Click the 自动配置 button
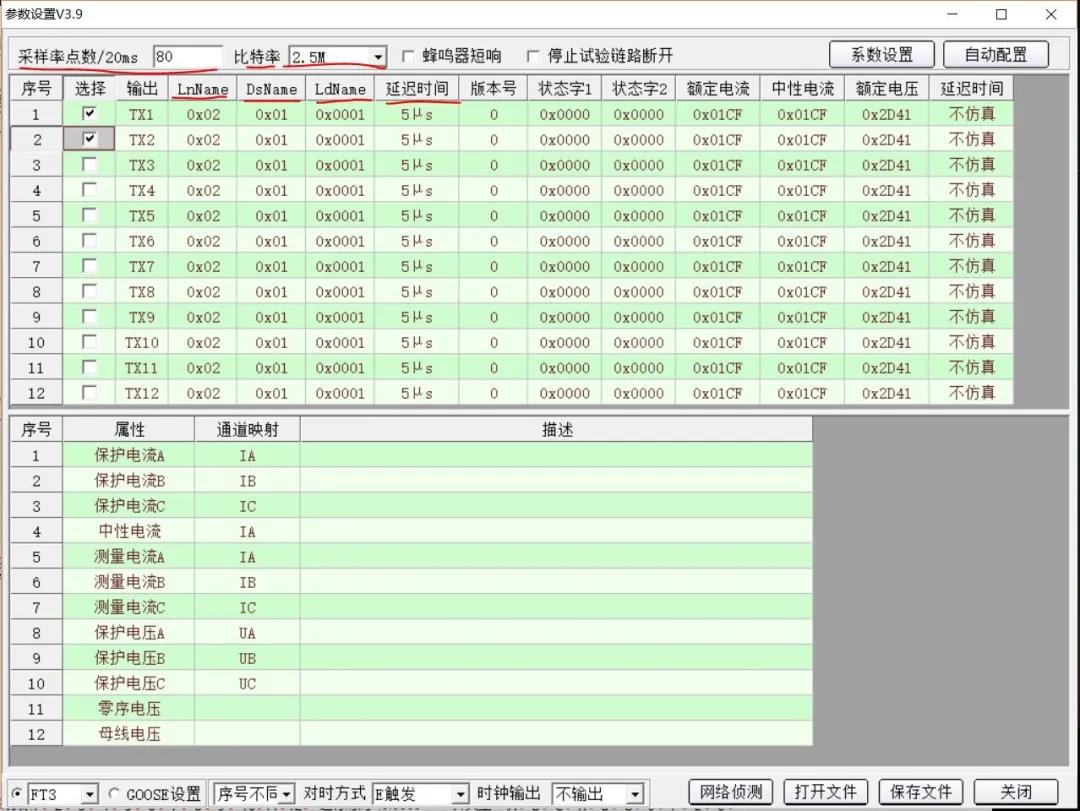1080x811 pixels. (x=993, y=54)
